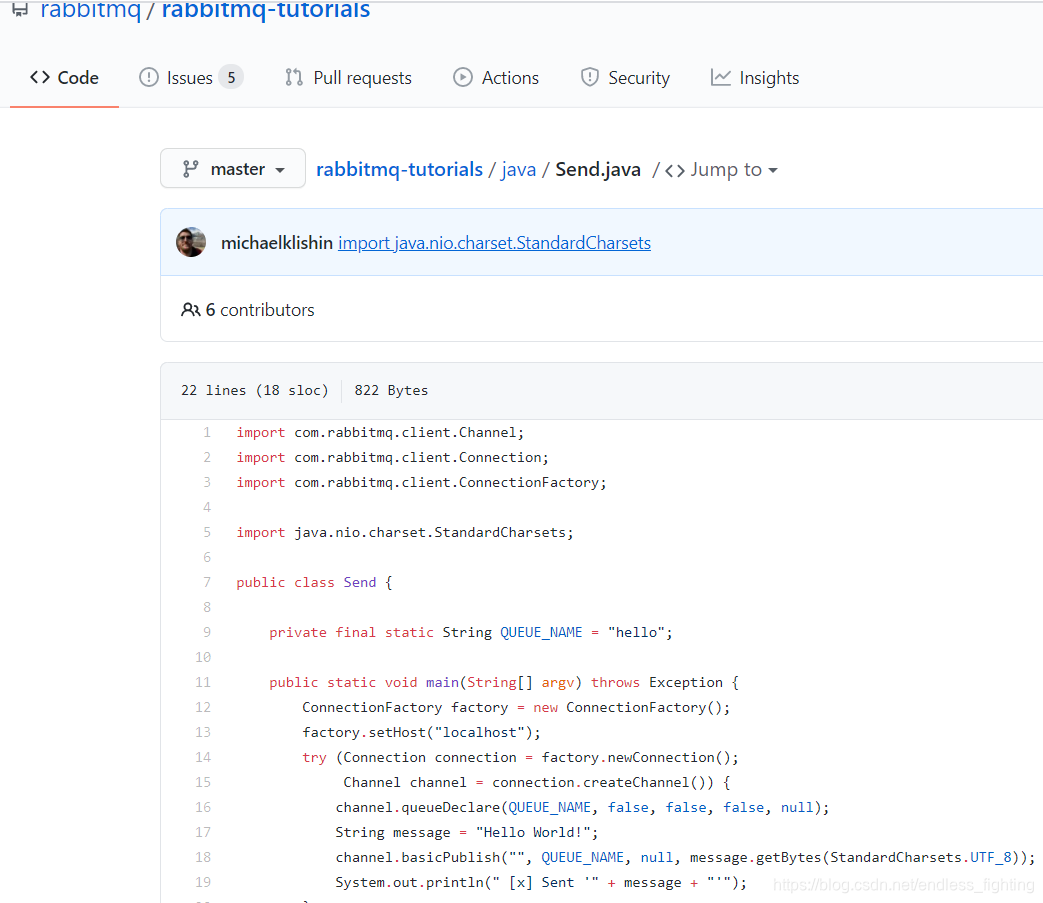This screenshot has height=903, width=1043.
Task: Open the Jump to dropdown
Action: pyautogui.click(x=721, y=170)
